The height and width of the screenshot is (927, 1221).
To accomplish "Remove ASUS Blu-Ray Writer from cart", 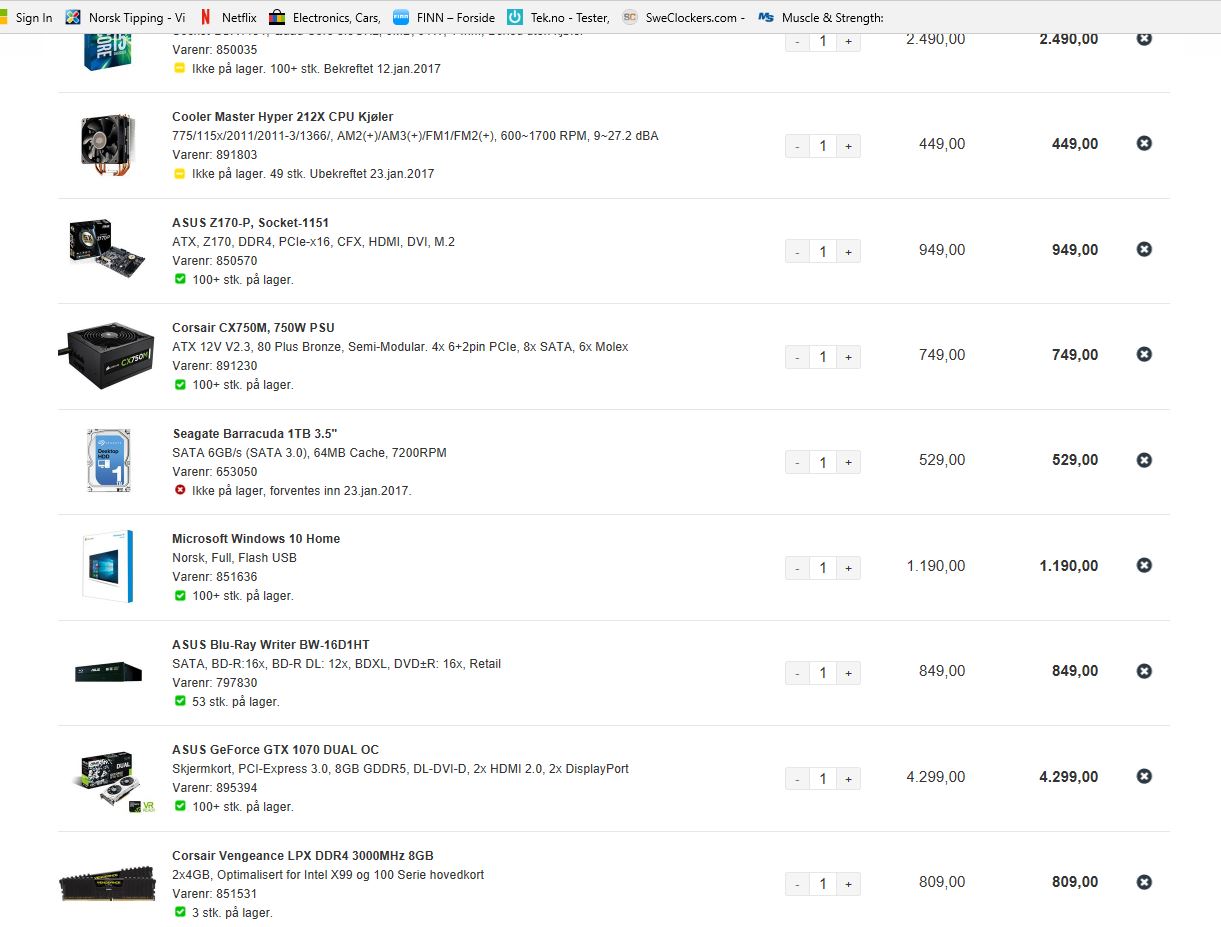I will point(1144,671).
